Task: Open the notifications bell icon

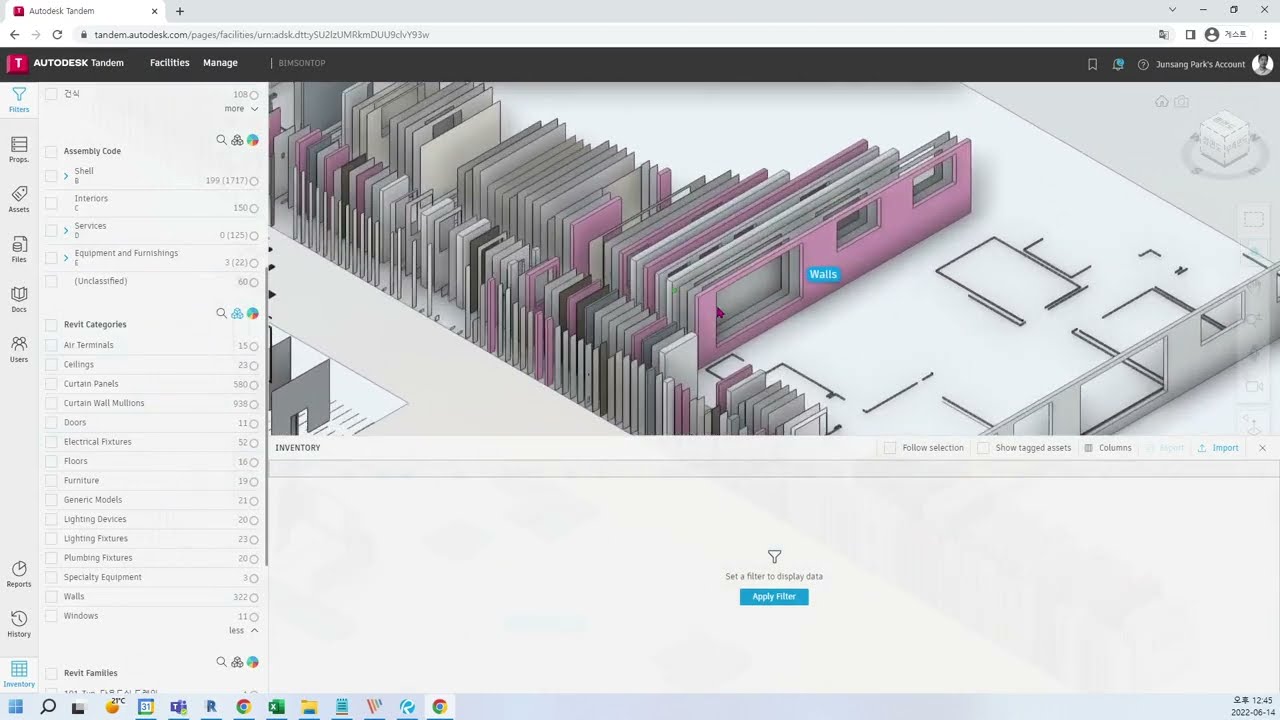Action: (x=1118, y=64)
